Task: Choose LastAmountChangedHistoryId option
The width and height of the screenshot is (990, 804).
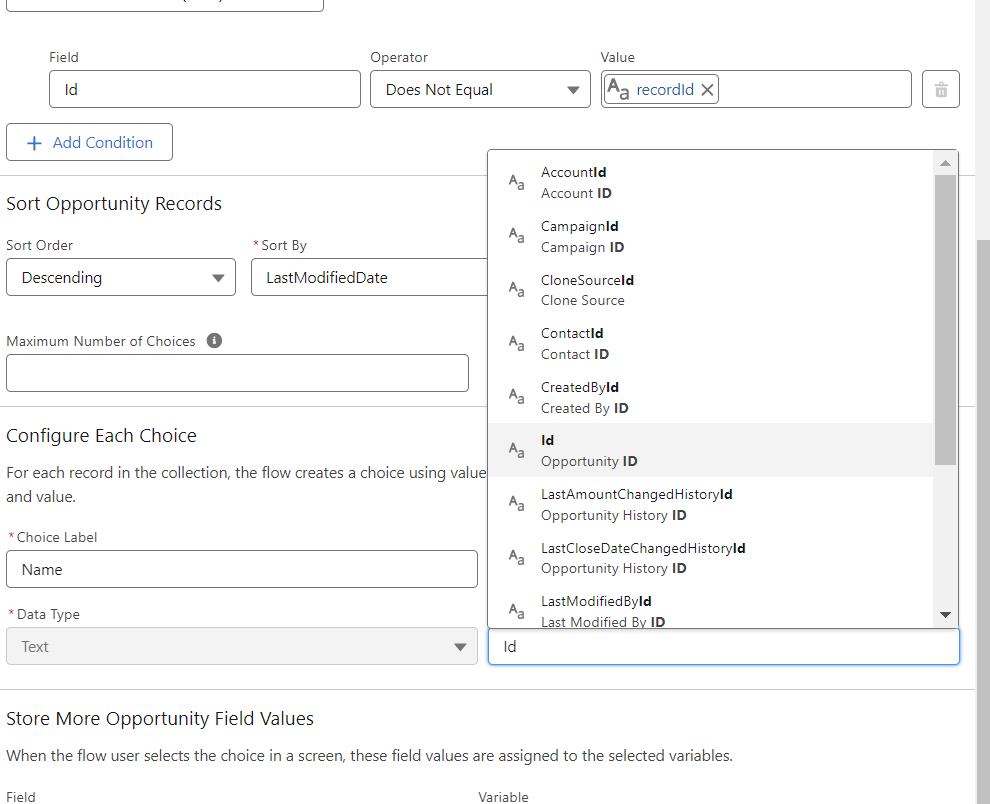Action: pos(711,504)
